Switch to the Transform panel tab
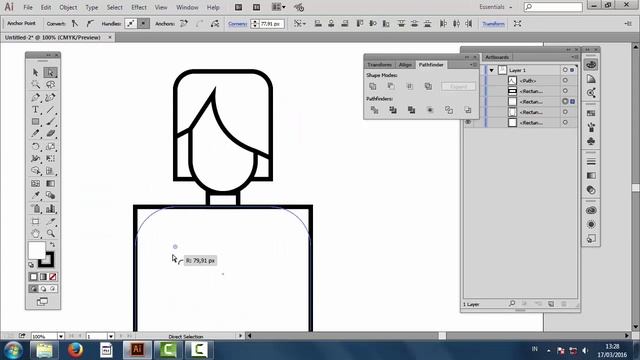The image size is (640, 360). point(380,65)
